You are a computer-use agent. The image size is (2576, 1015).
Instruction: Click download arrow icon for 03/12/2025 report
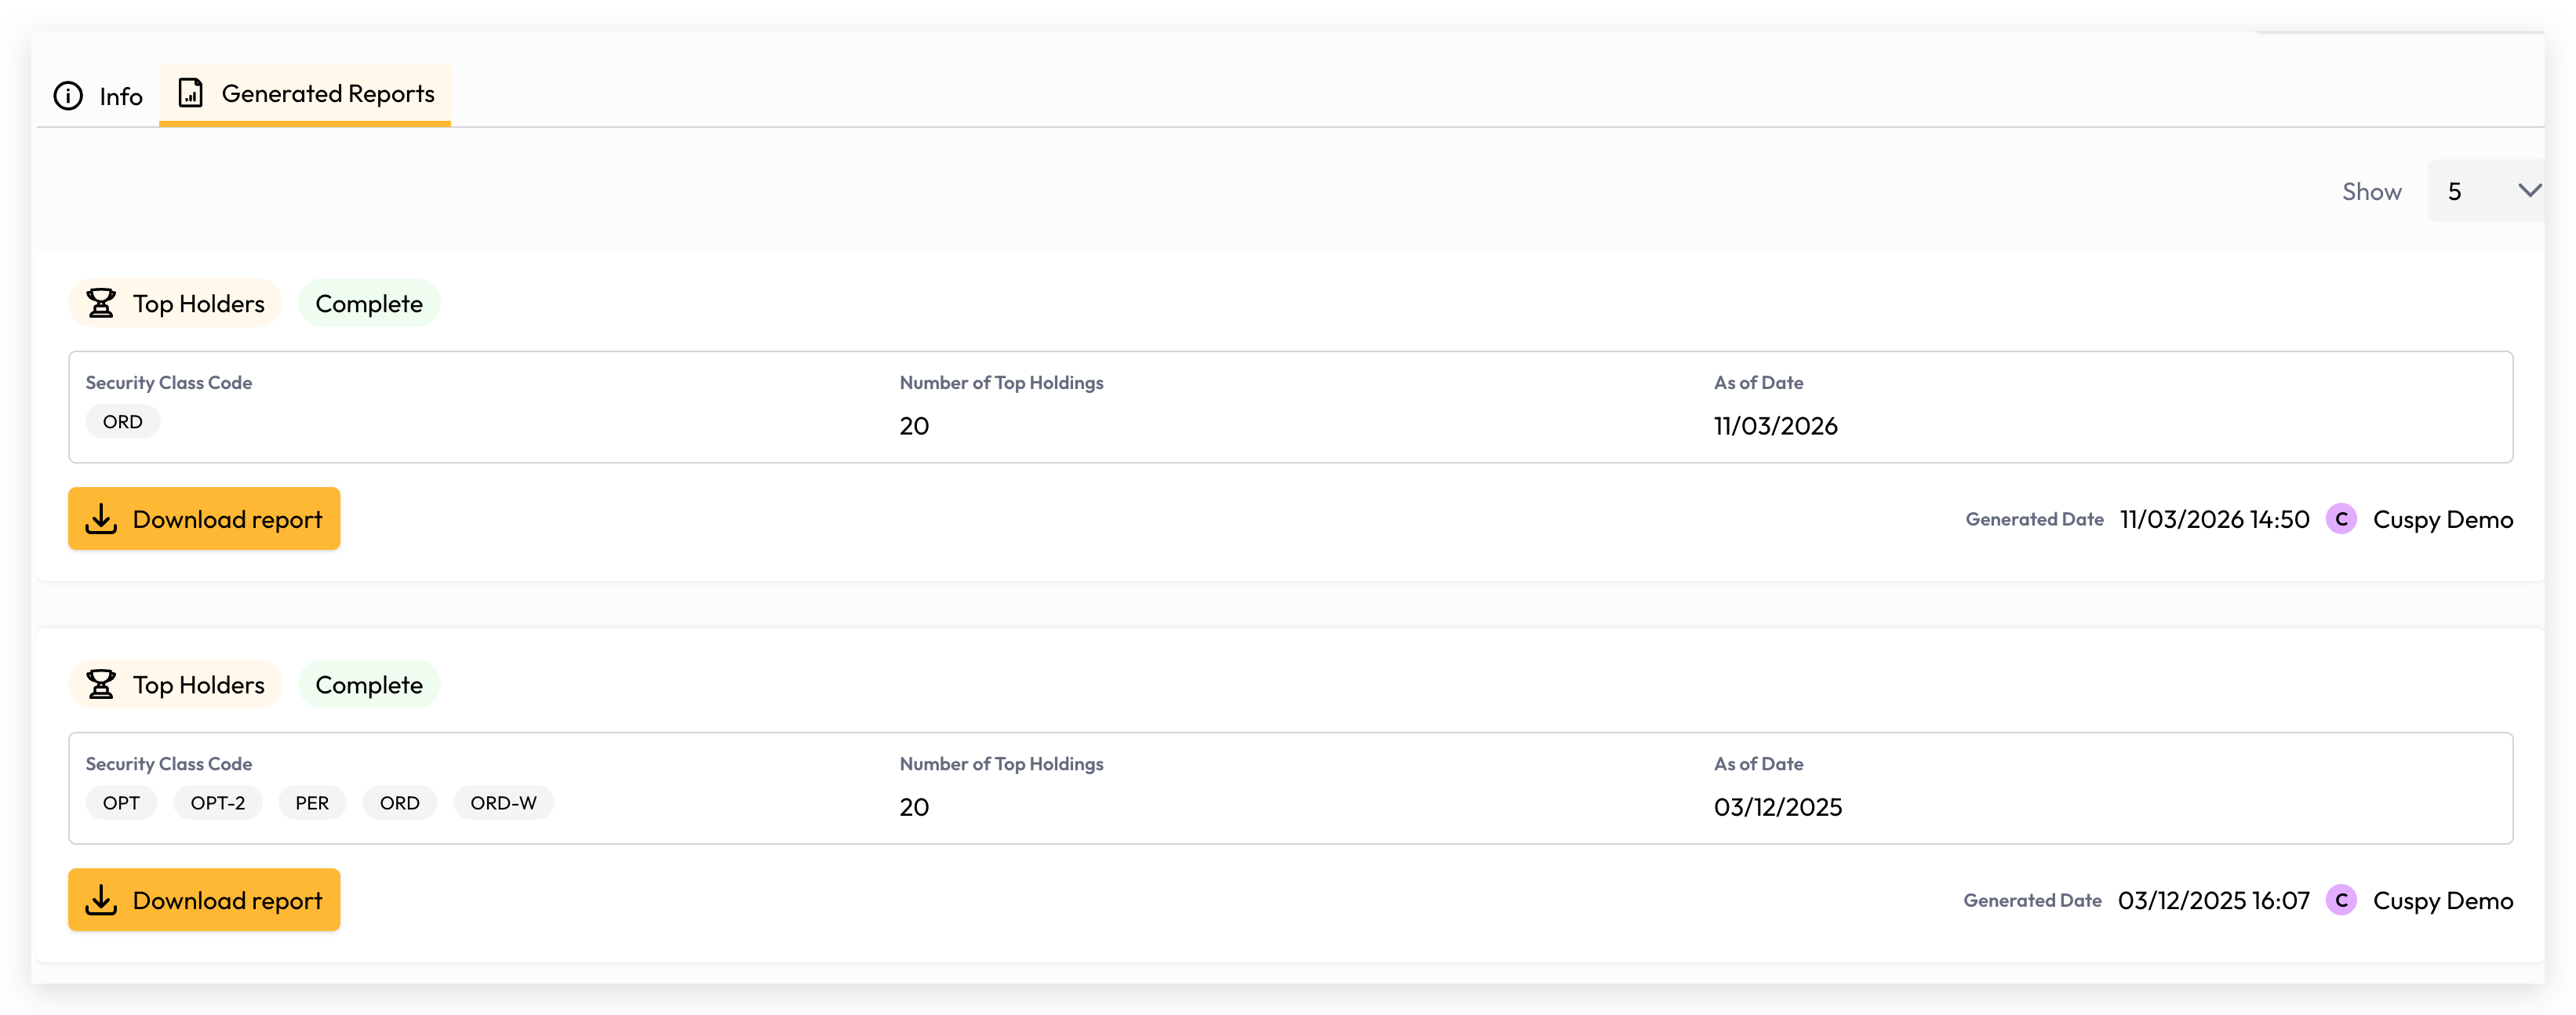(x=101, y=900)
